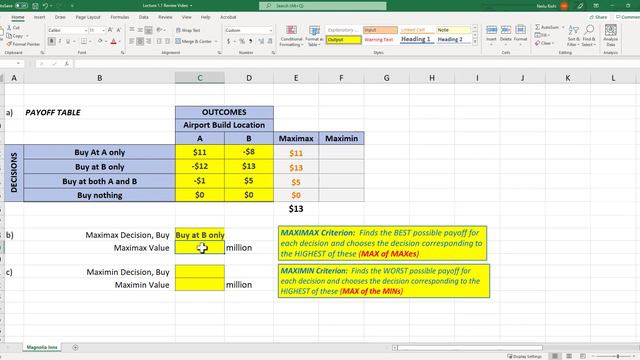Viewport: 640px width, 360px height.
Task: Toggle Italic formatting
Action: 60,41
